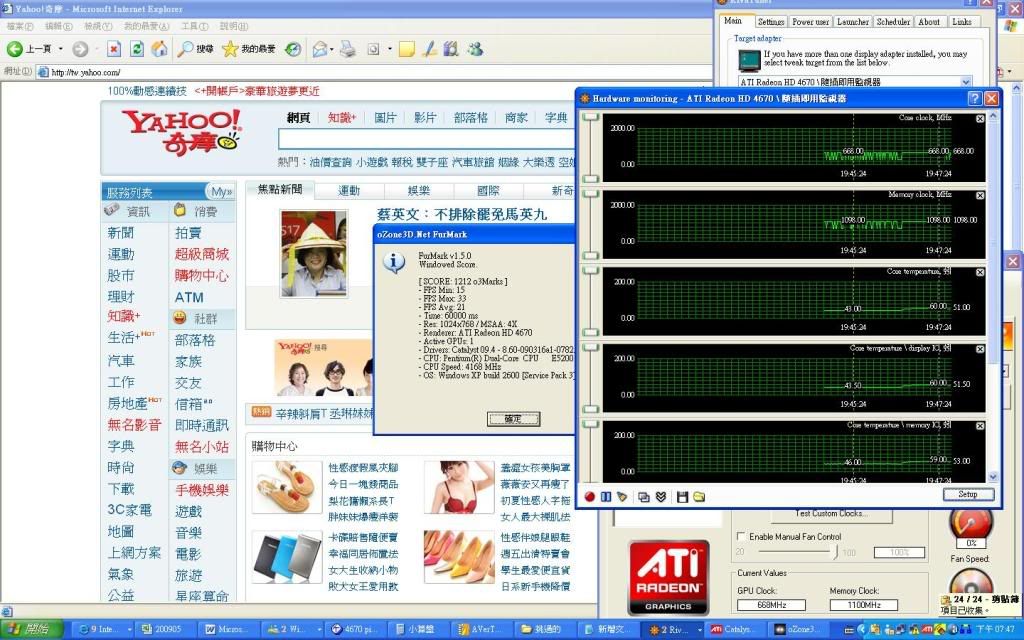The height and width of the screenshot is (640, 1024).
Task: Open RivaTuner Launcher tab
Action: [853, 22]
